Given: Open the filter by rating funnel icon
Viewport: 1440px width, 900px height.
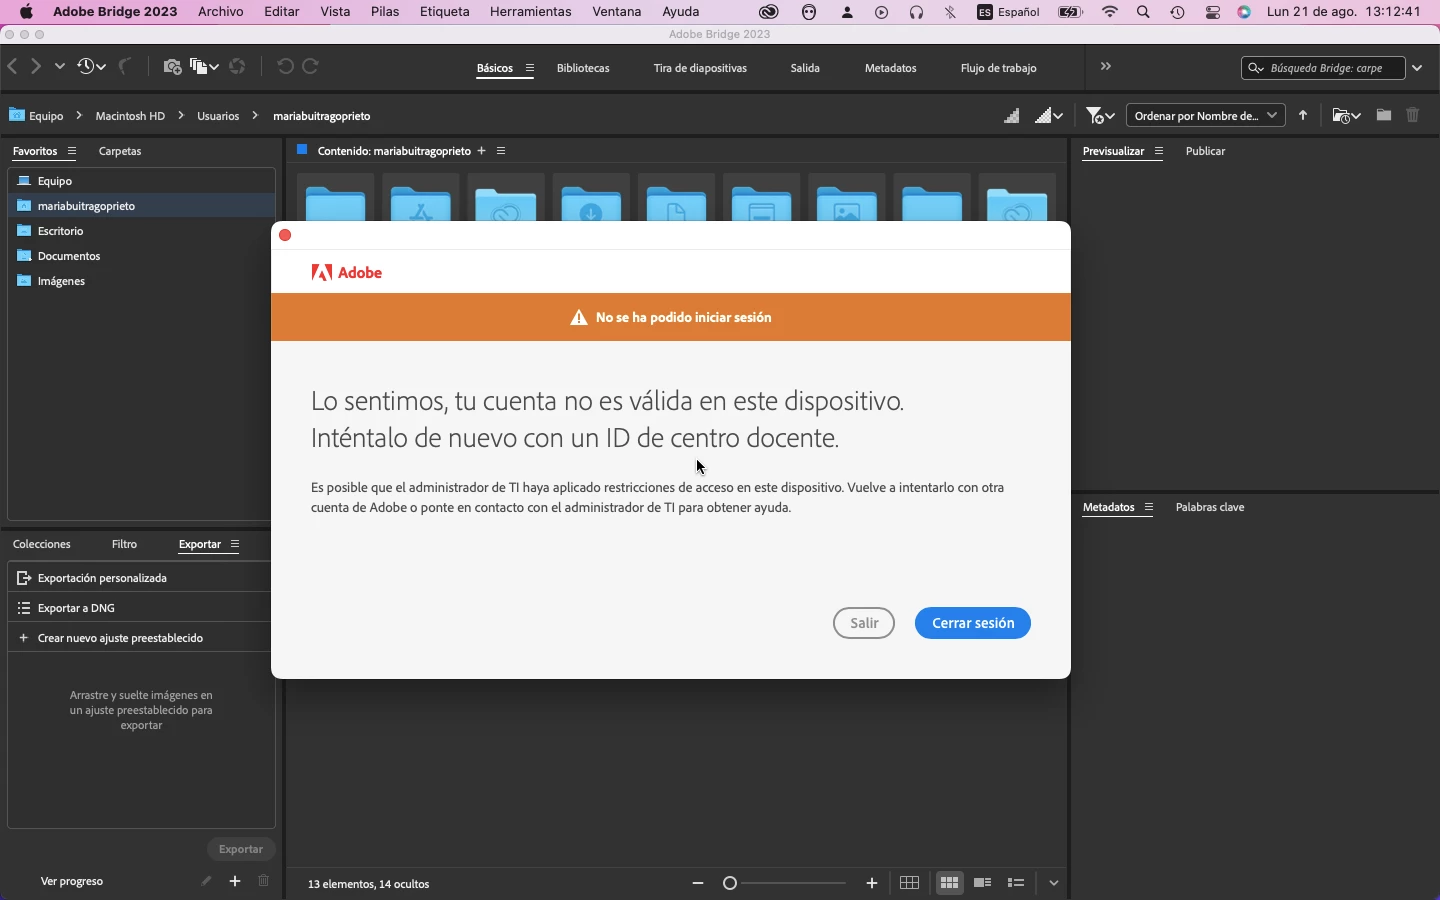Looking at the screenshot, I should 1101,116.
